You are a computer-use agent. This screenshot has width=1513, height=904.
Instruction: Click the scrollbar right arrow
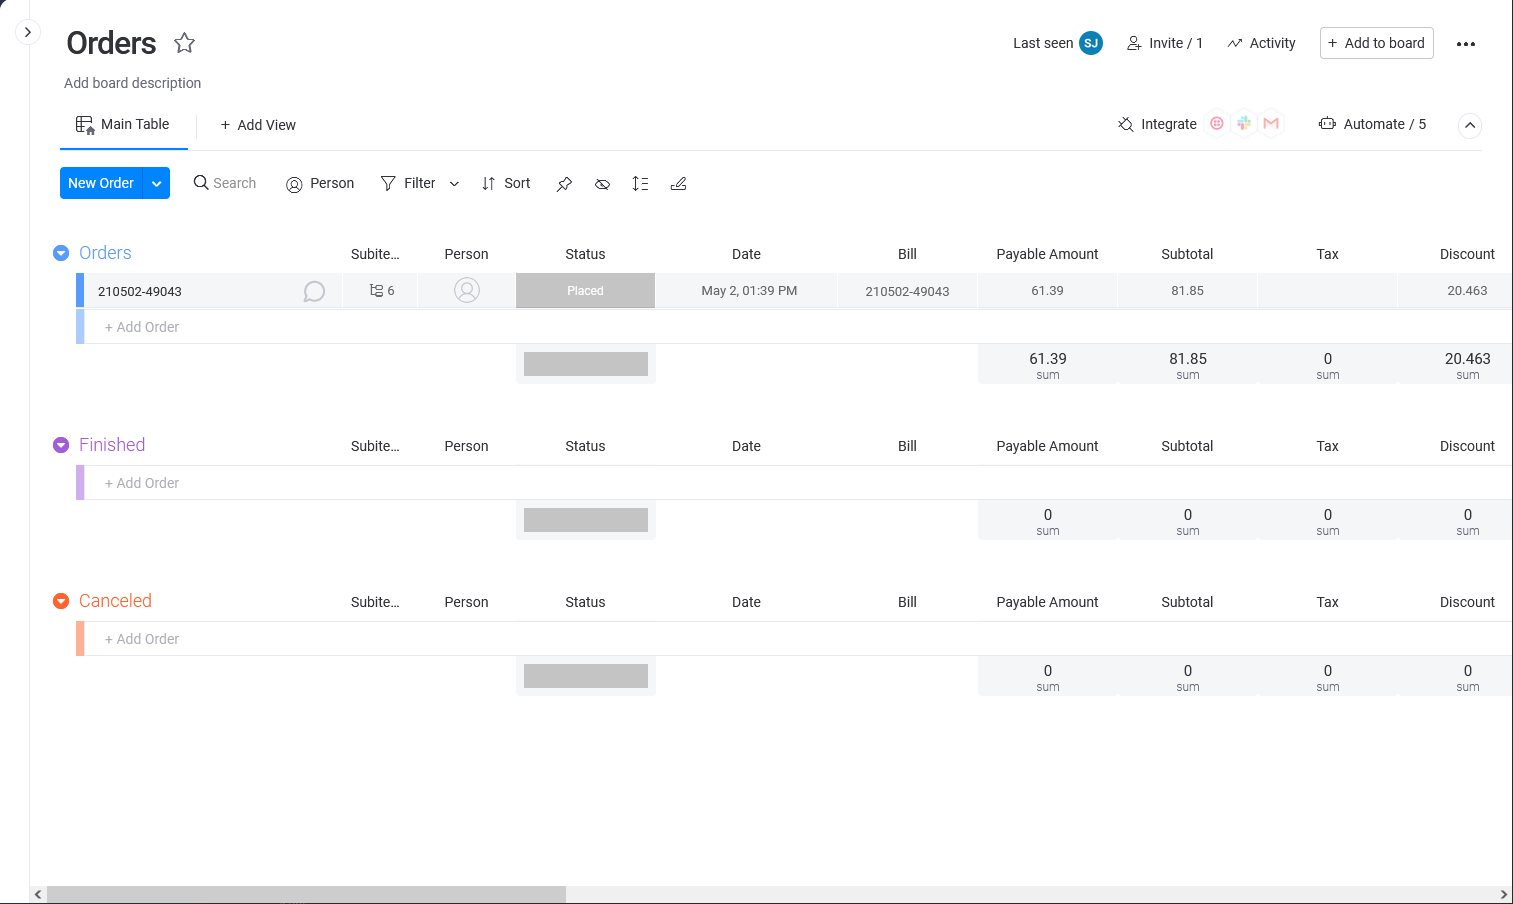click(1503, 894)
